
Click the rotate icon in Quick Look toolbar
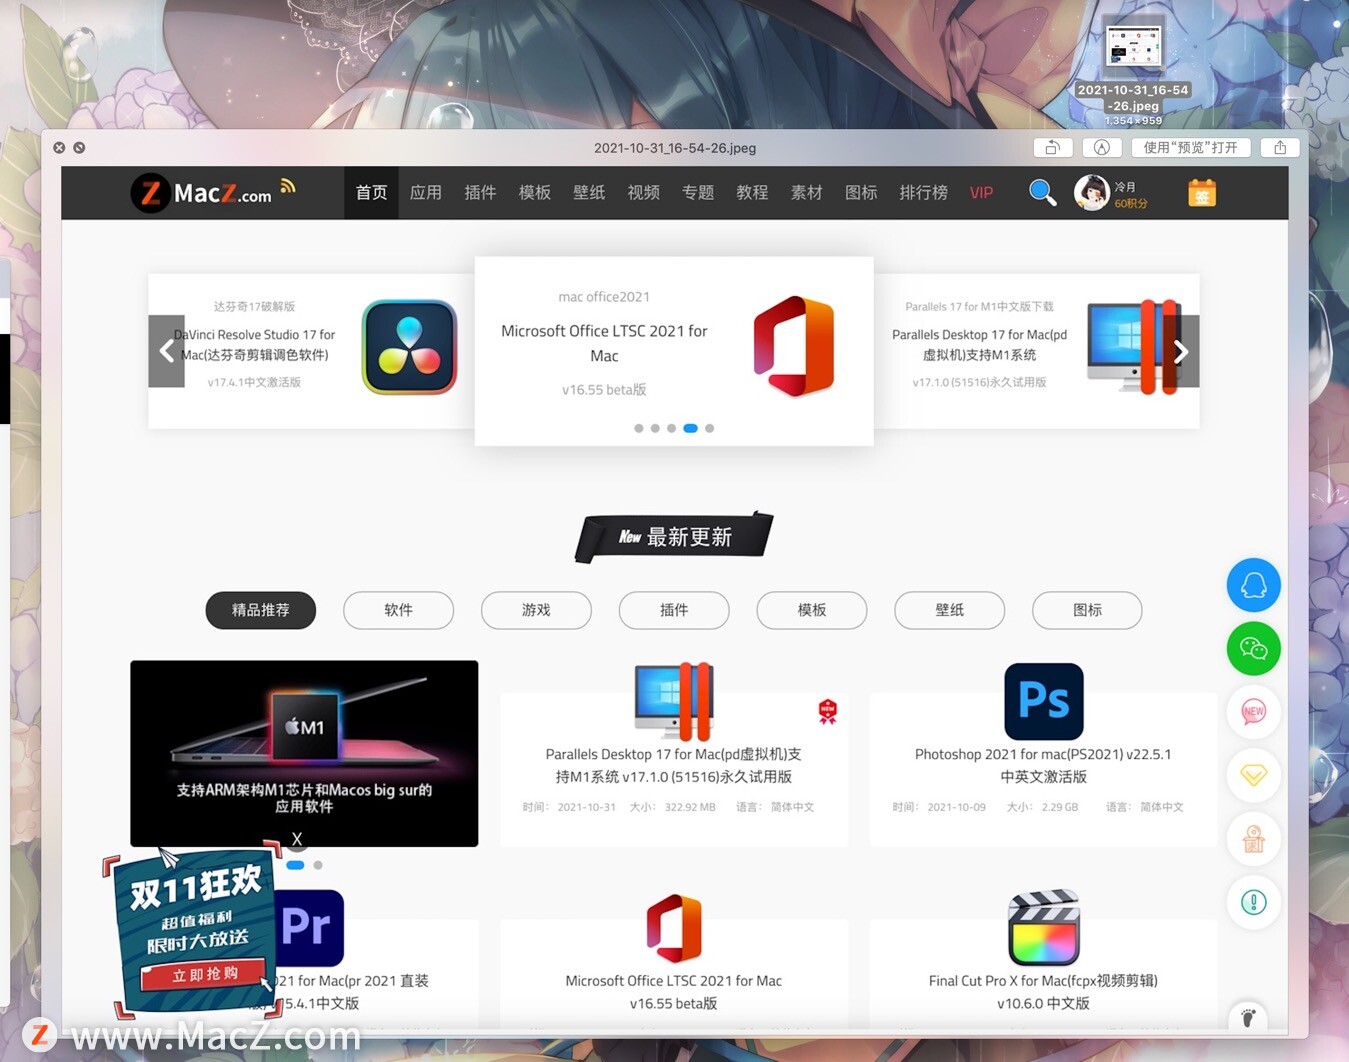click(1052, 147)
